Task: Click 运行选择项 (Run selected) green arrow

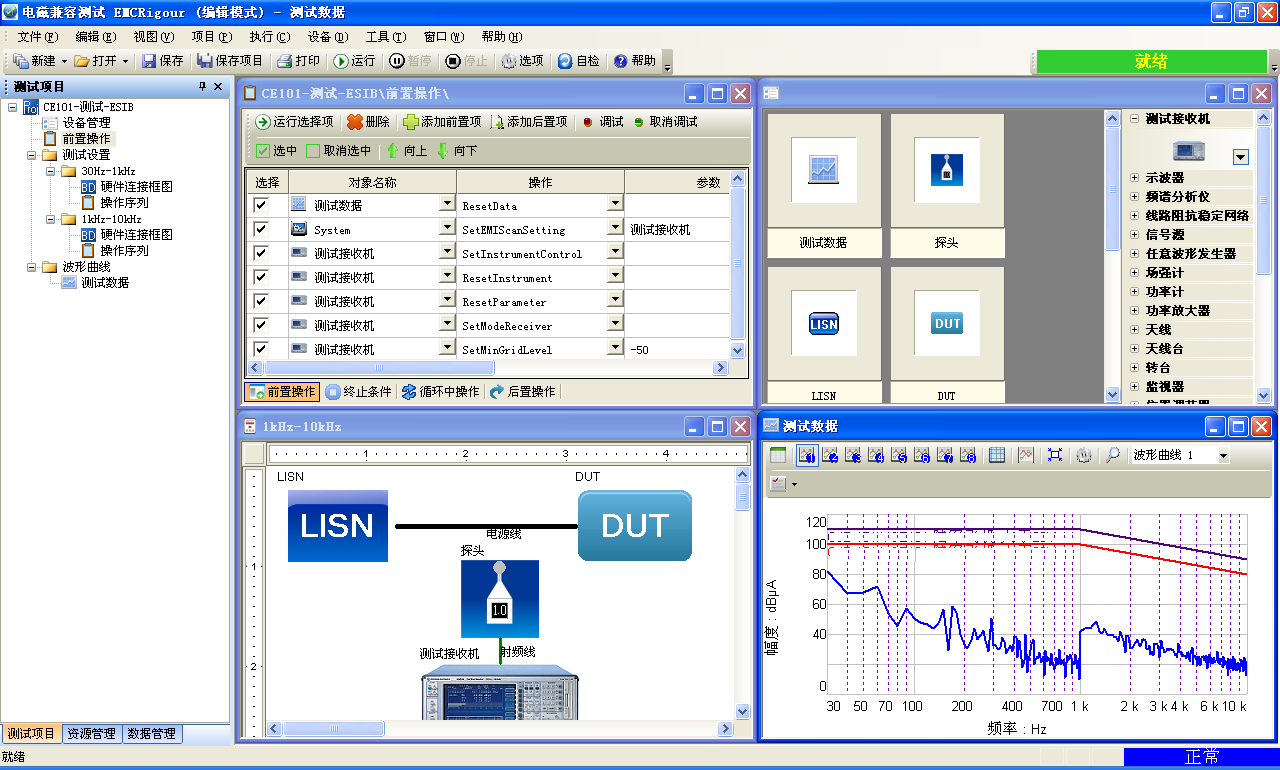Action: coord(263,122)
